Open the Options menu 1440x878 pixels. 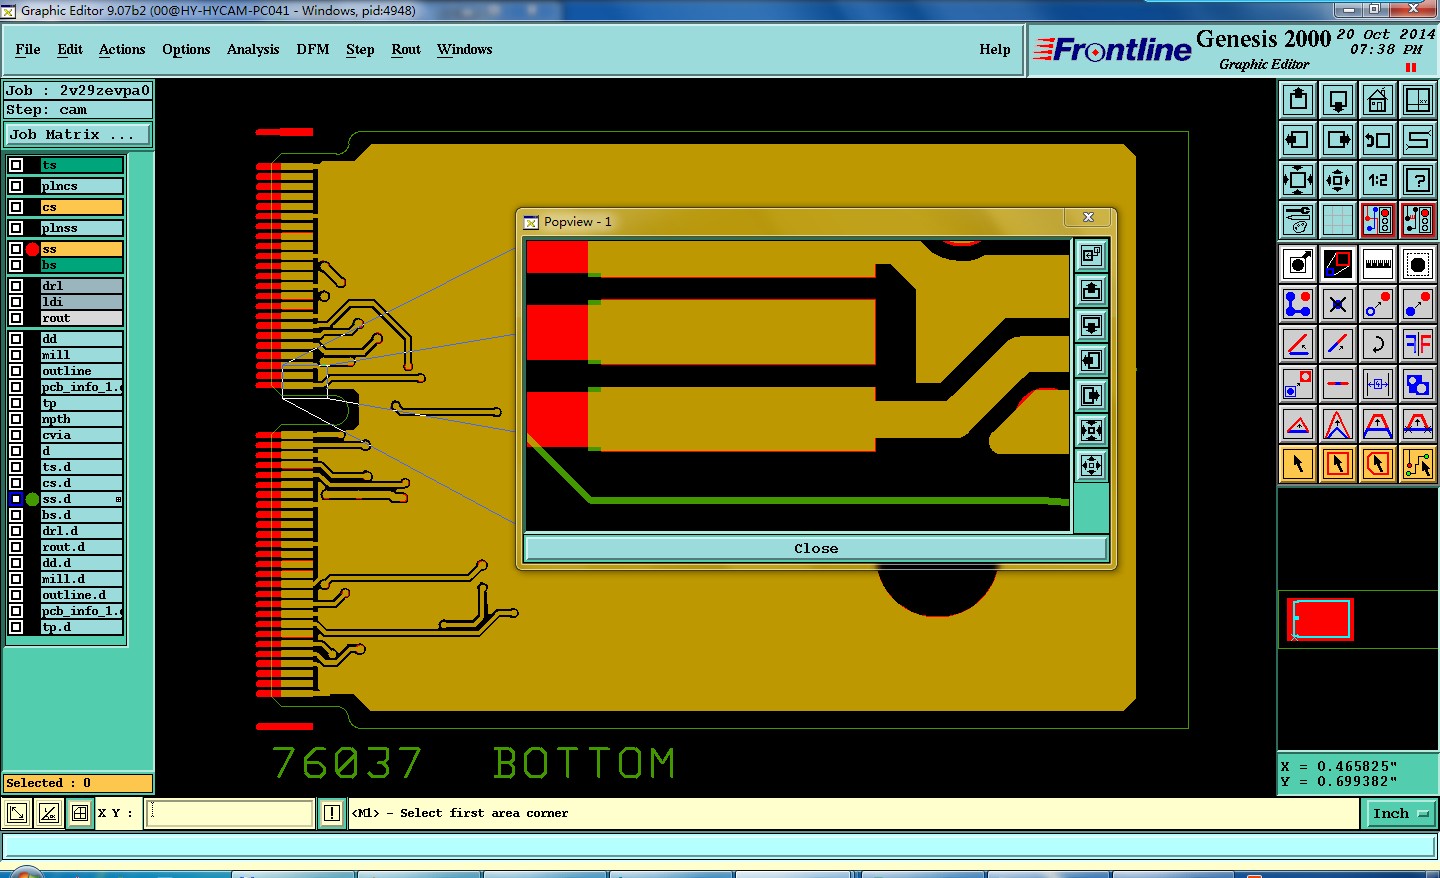(x=186, y=49)
